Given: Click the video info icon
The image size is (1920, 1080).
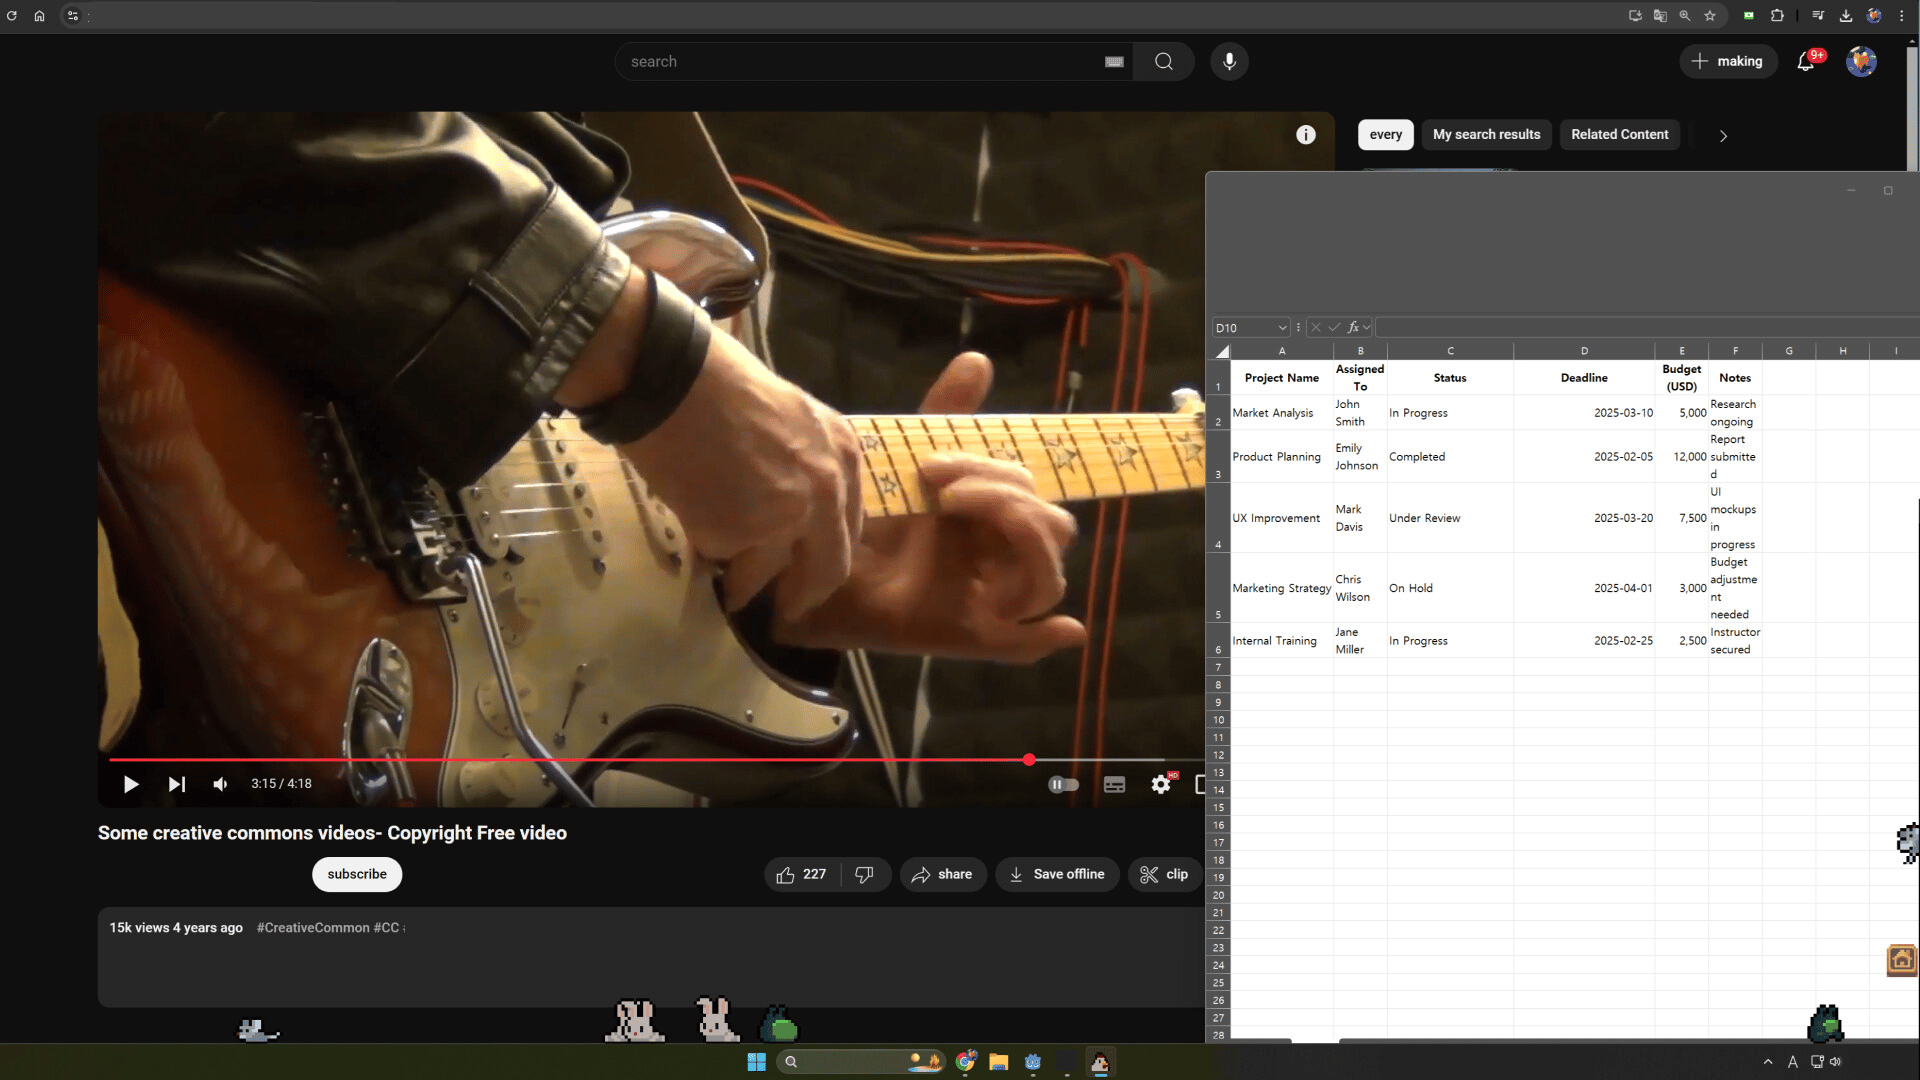Looking at the screenshot, I should pos(1306,135).
